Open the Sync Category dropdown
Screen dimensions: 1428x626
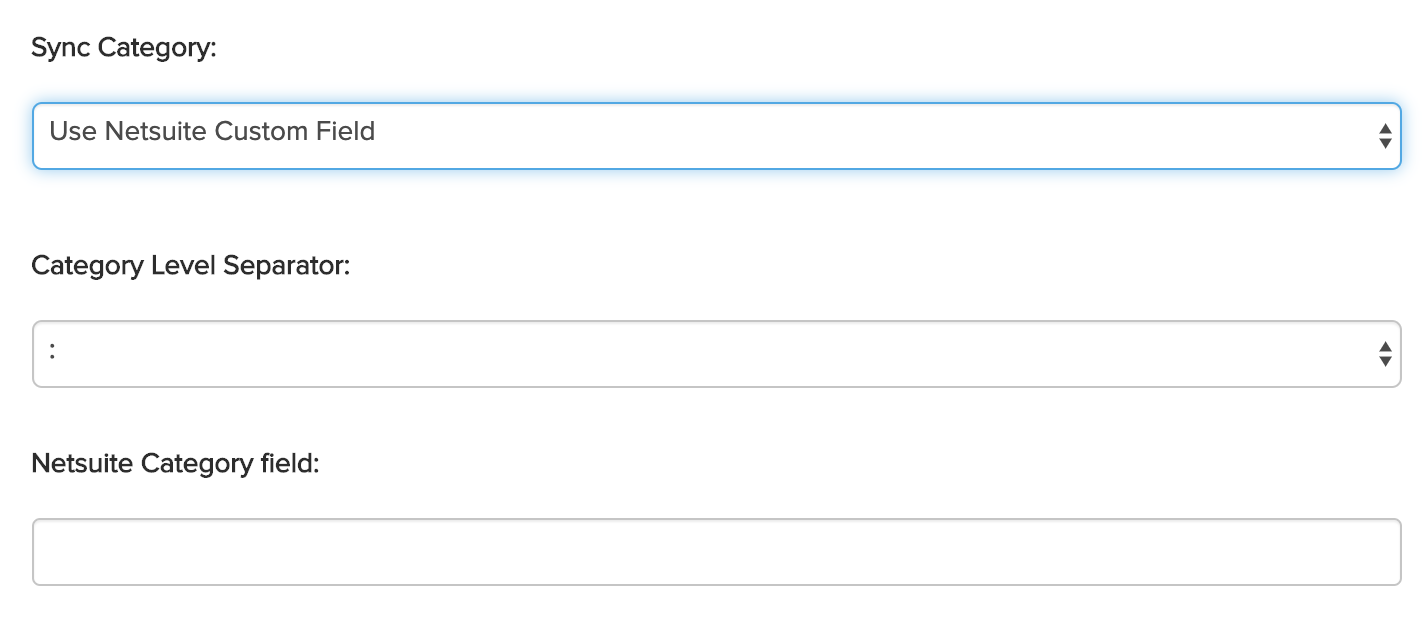coord(716,136)
